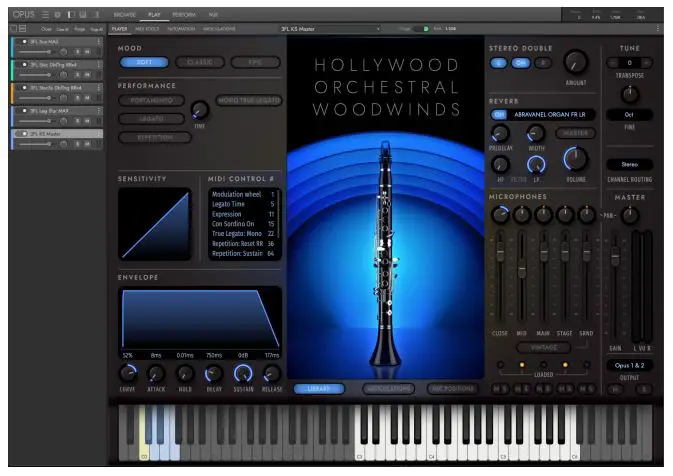Decrease transpose with minus stepper
673x476 pixels.
613,63
